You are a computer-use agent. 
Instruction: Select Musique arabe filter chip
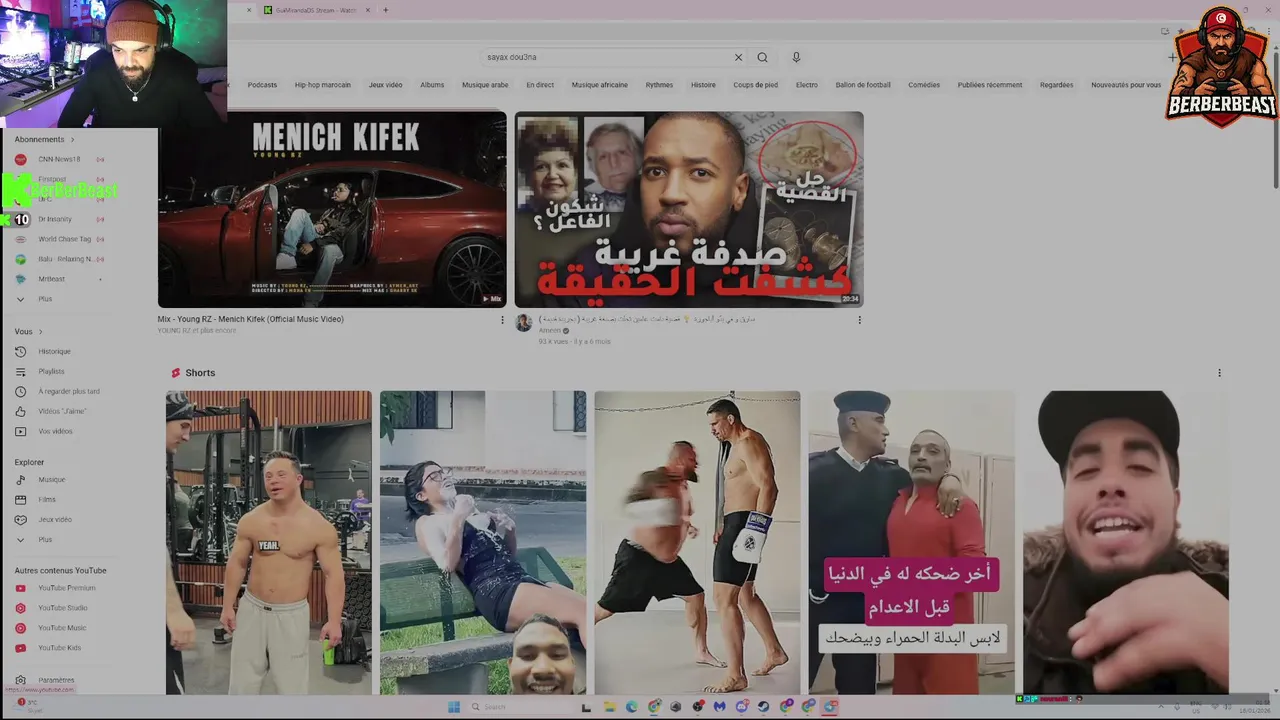(485, 85)
